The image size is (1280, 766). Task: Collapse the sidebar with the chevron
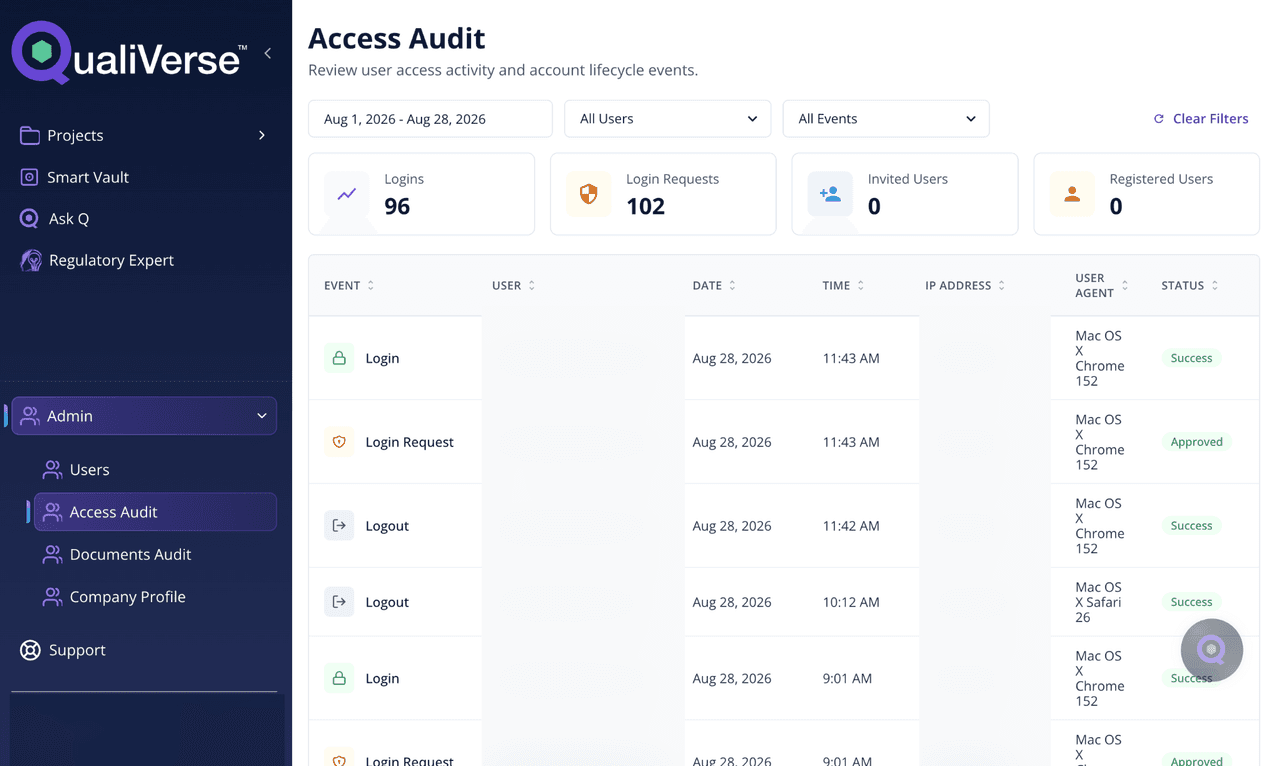tap(268, 53)
